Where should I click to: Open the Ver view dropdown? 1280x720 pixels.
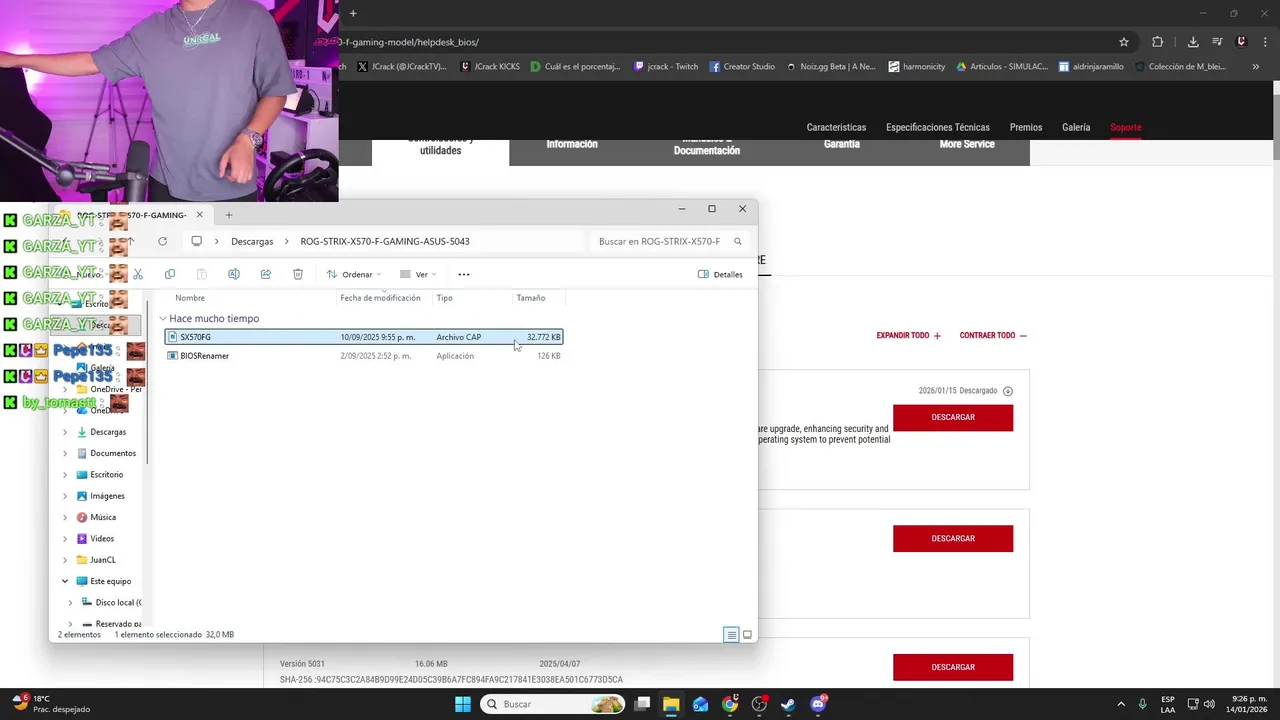[418, 274]
